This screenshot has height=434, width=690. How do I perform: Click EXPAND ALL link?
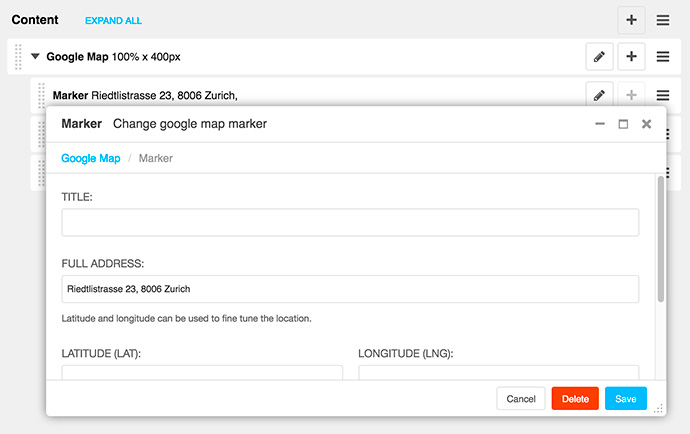click(x=113, y=20)
